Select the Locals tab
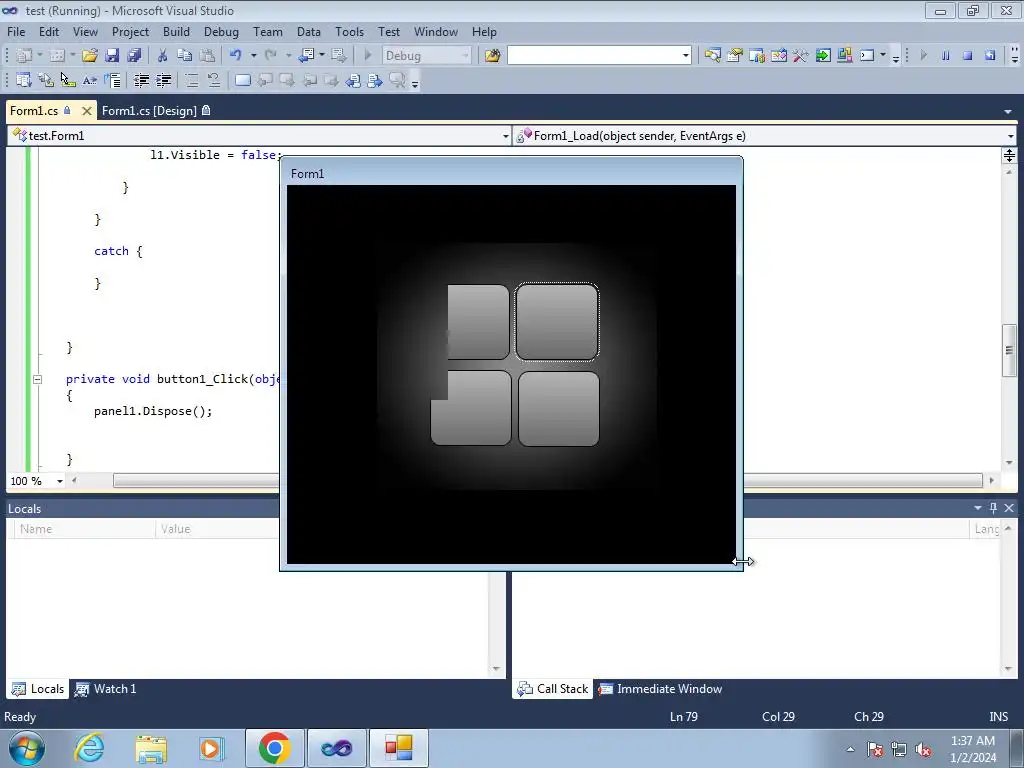Screen dimensions: 1024x768 tap(38, 688)
